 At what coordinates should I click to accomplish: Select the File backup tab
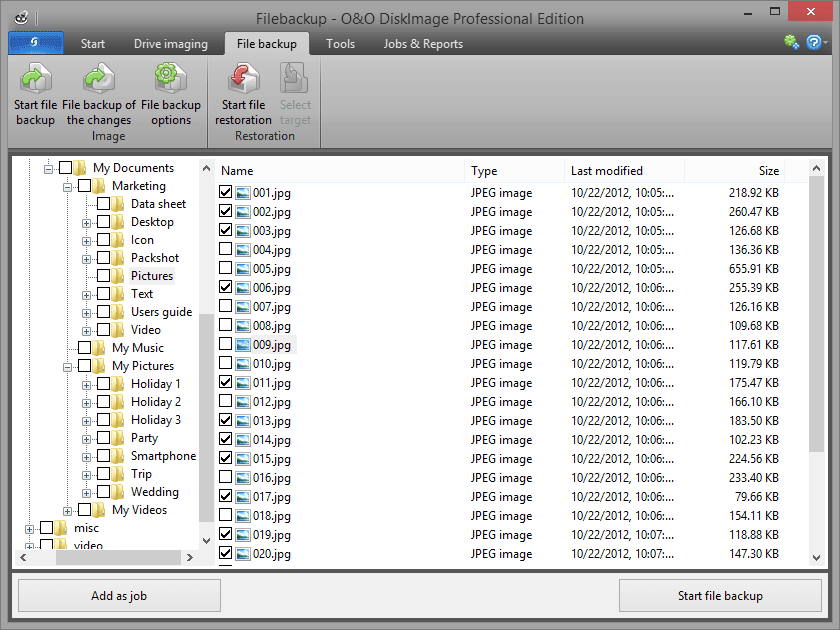point(267,44)
